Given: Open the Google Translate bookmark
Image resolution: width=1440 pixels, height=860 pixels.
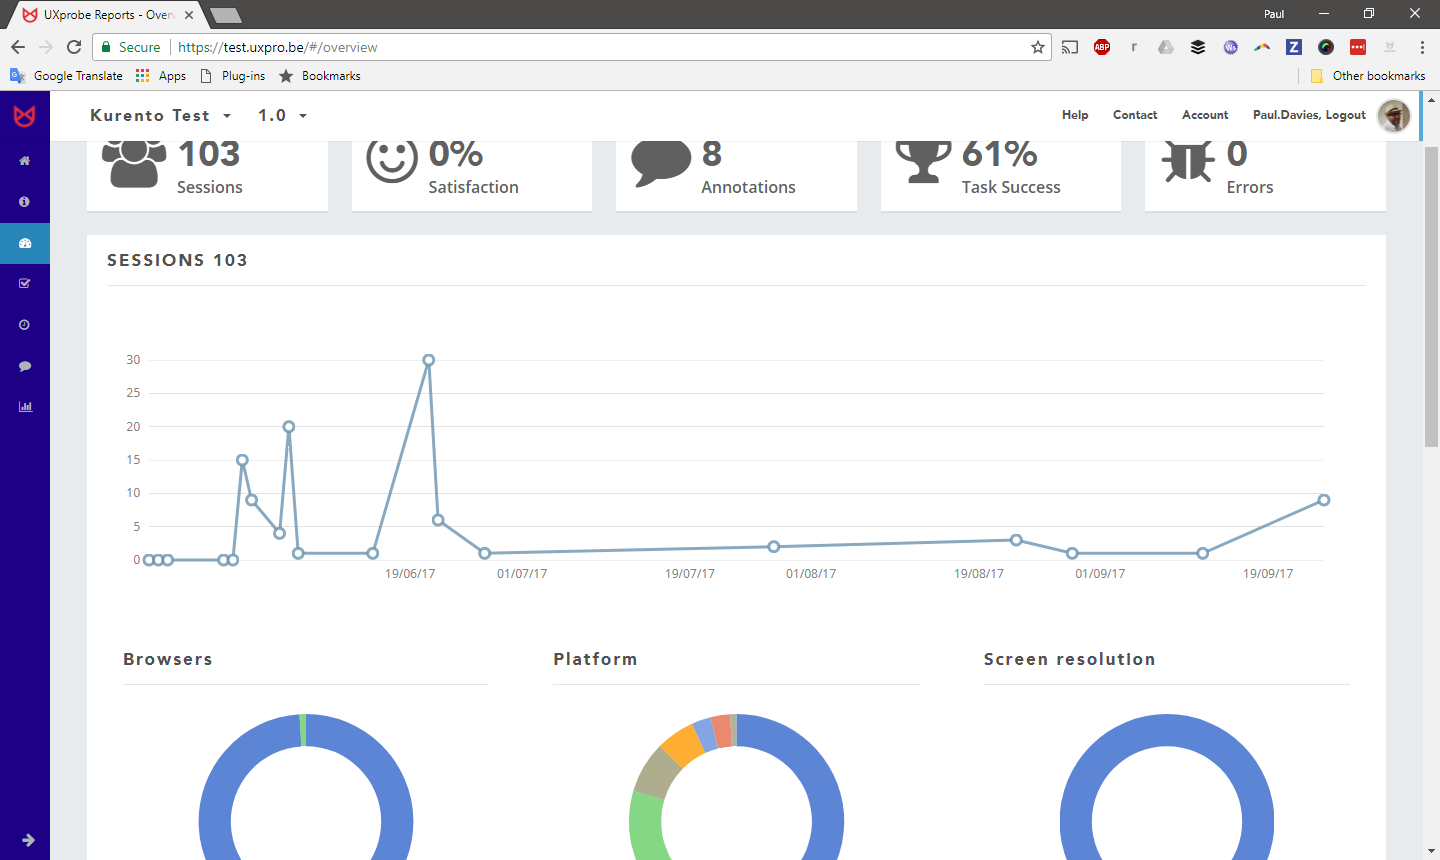Looking at the screenshot, I should [x=66, y=76].
